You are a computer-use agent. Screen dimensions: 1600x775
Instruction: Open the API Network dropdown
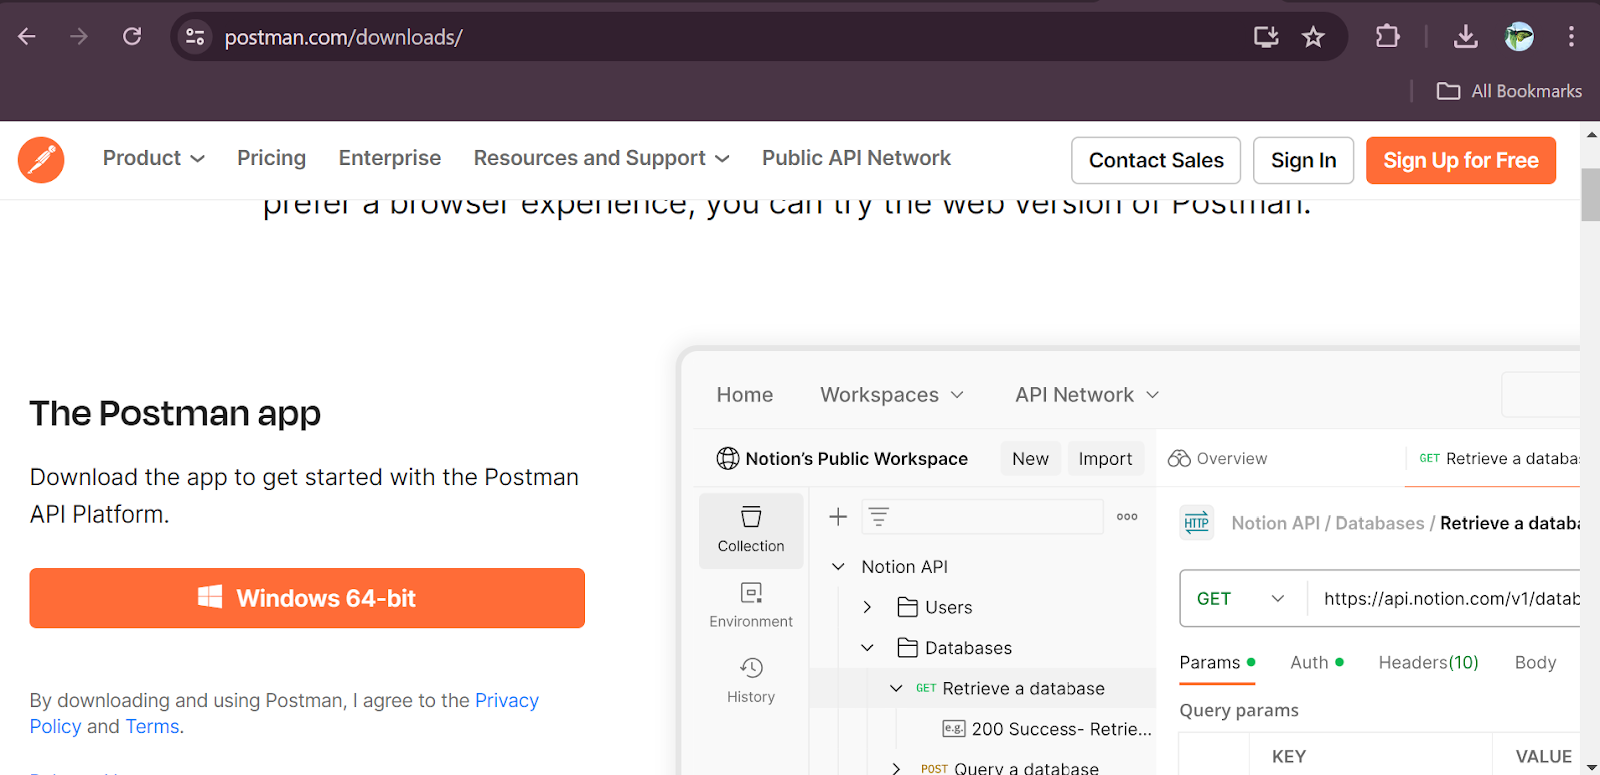point(1087,395)
